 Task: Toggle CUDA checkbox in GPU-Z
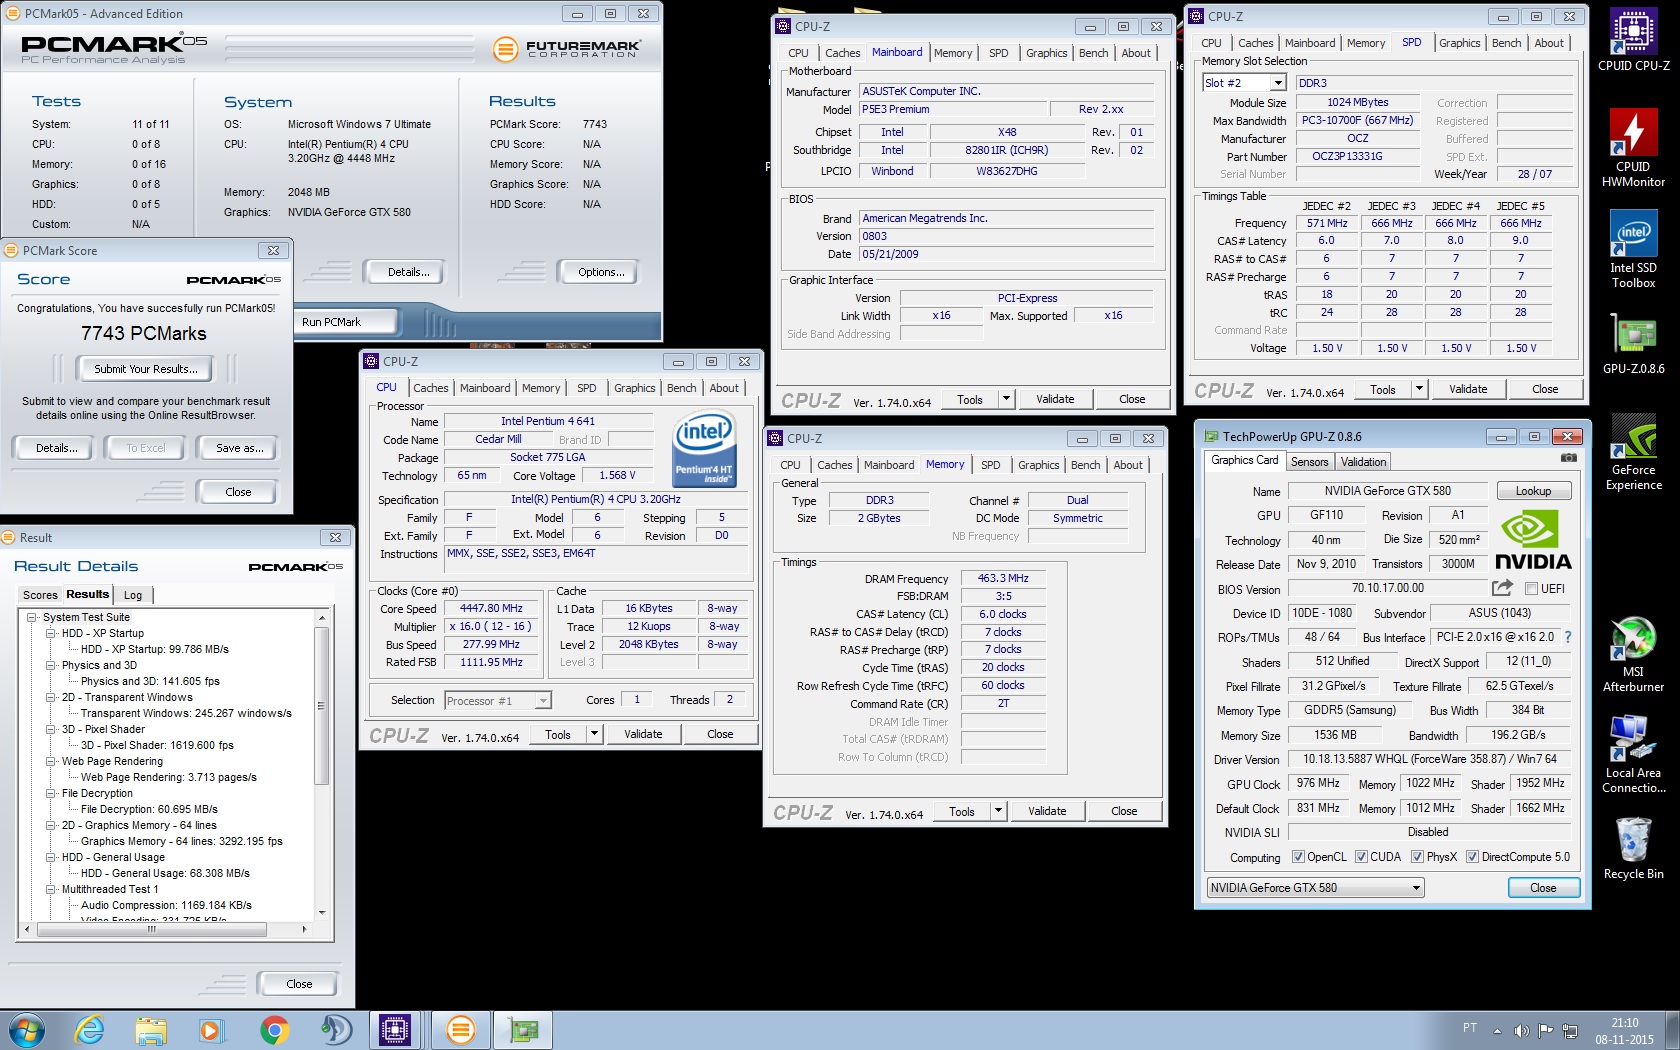[x=1361, y=856]
